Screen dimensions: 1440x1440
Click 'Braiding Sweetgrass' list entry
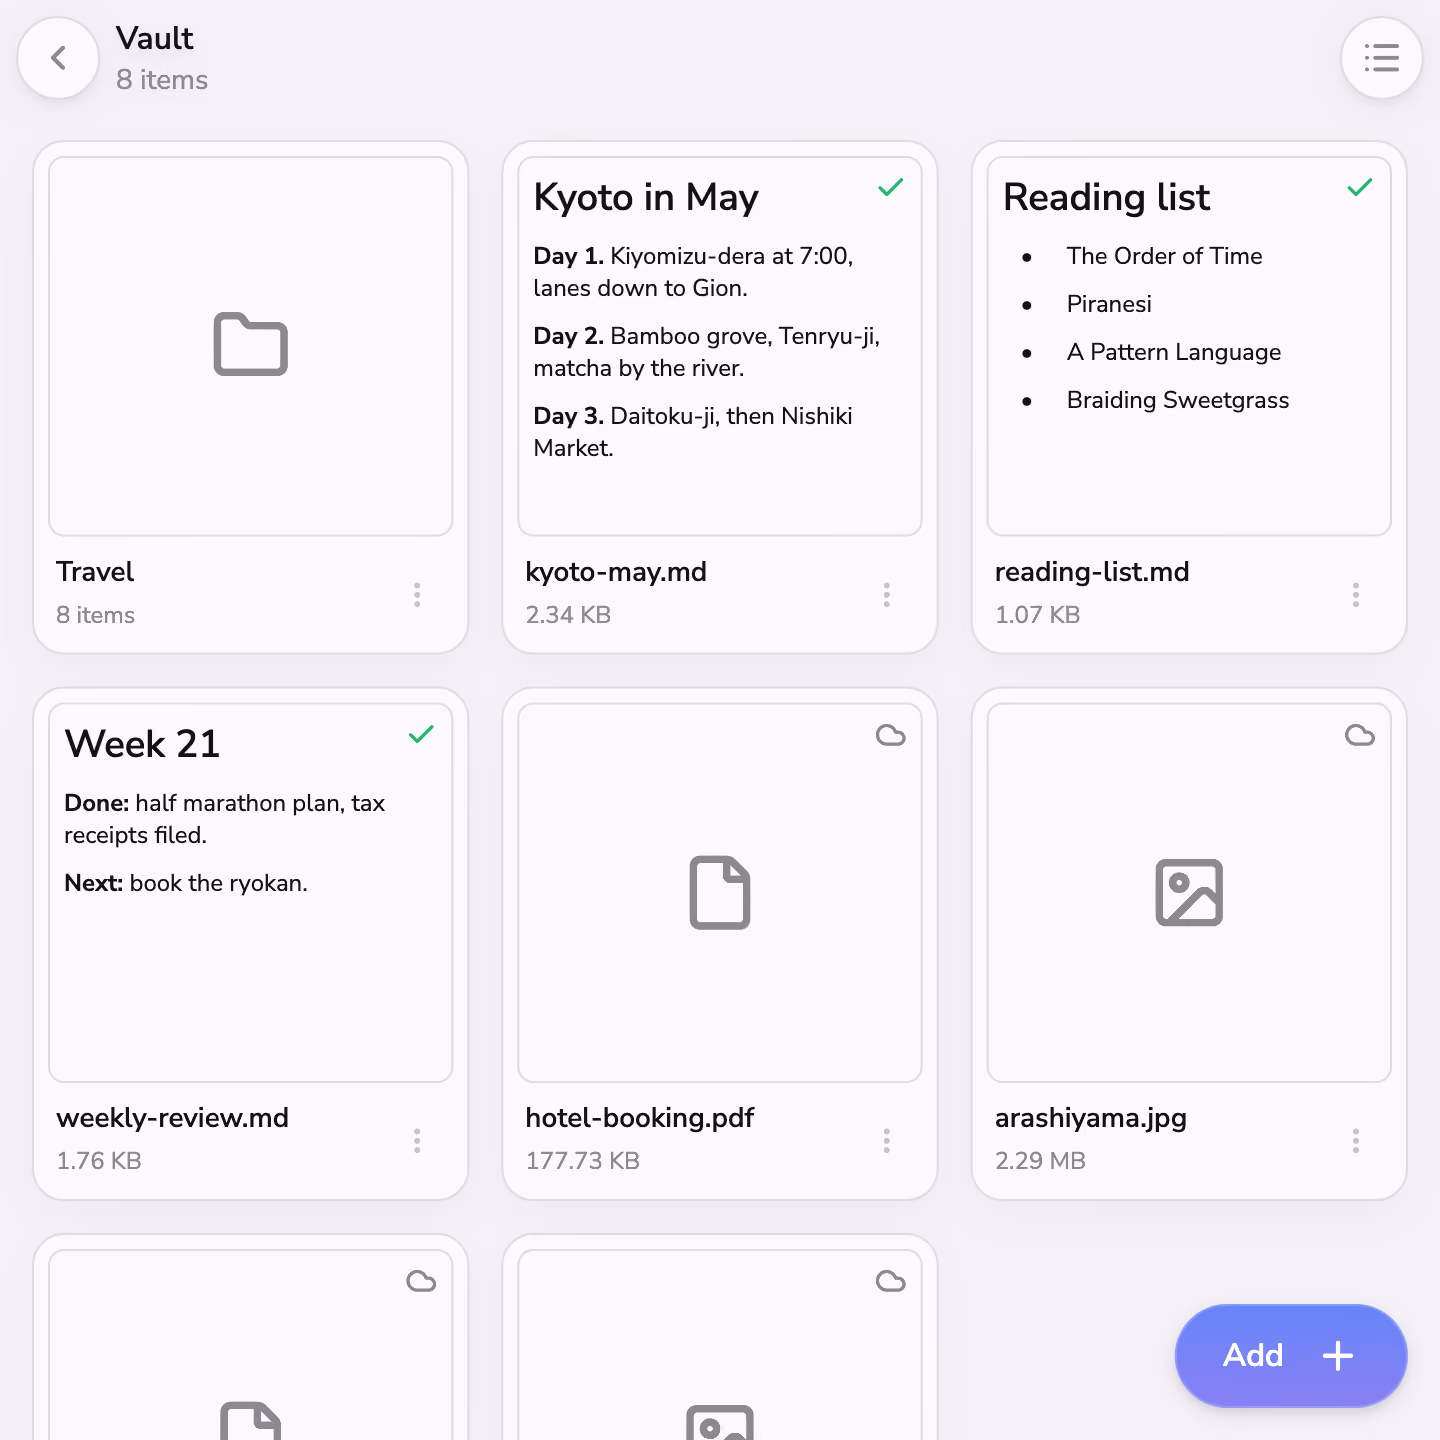click(1178, 400)
